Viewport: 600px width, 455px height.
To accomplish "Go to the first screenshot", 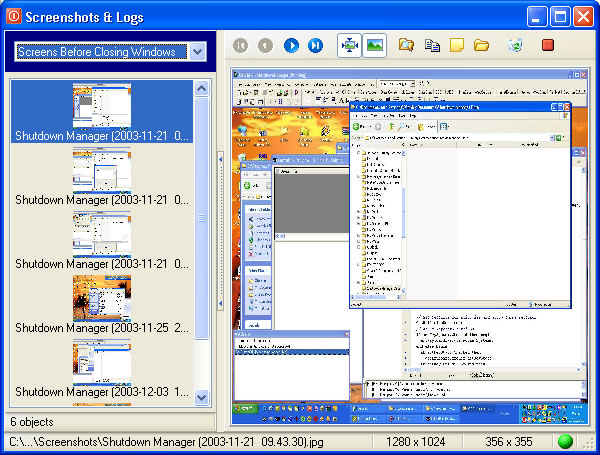I will 240,45.
